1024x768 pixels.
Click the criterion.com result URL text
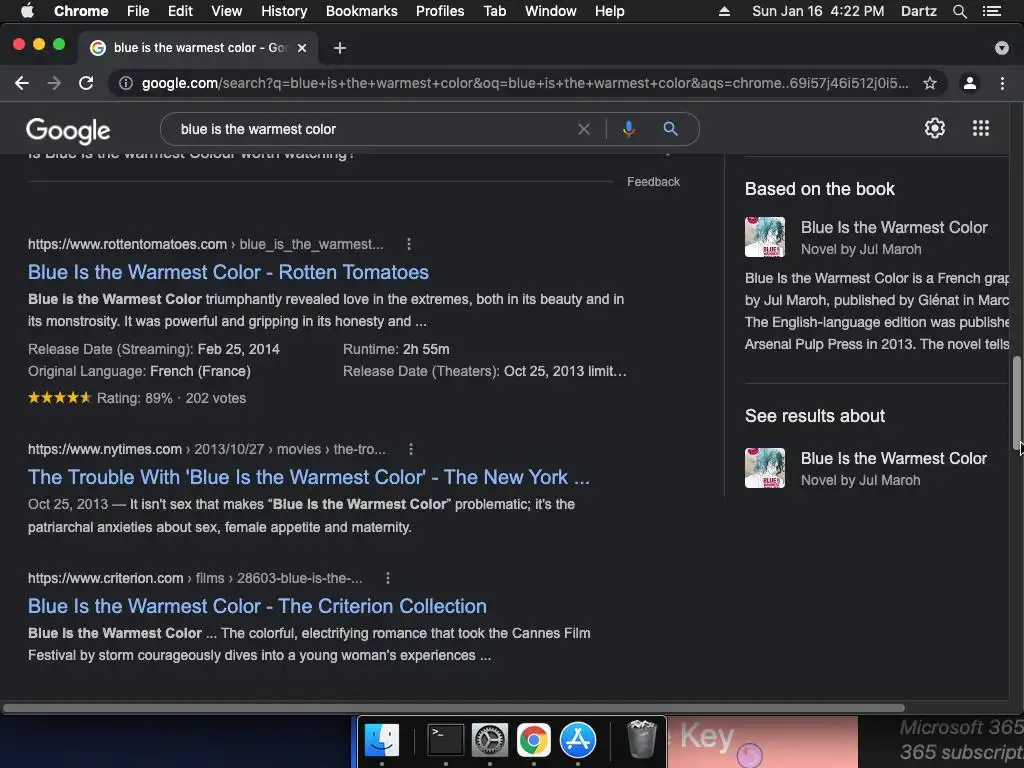tap(195, 578)
